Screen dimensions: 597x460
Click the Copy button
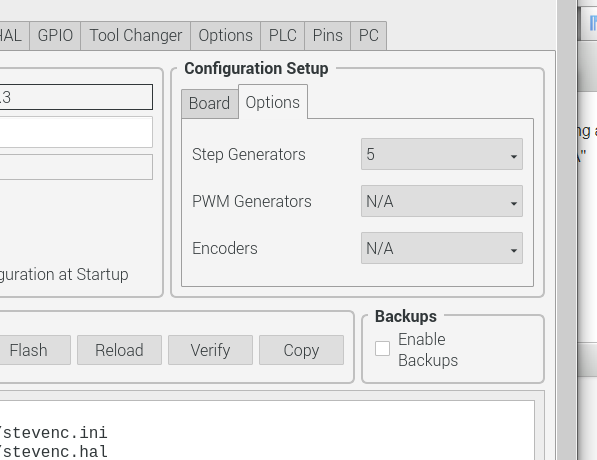click(302, 350)
